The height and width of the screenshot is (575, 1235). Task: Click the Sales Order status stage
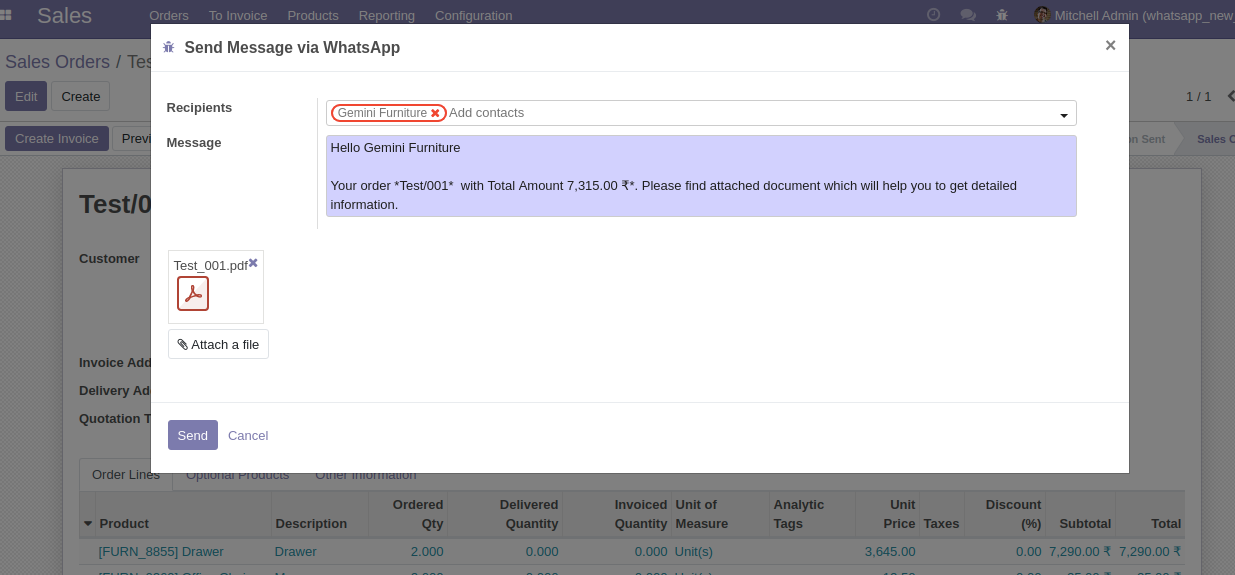click(1210, 139)
